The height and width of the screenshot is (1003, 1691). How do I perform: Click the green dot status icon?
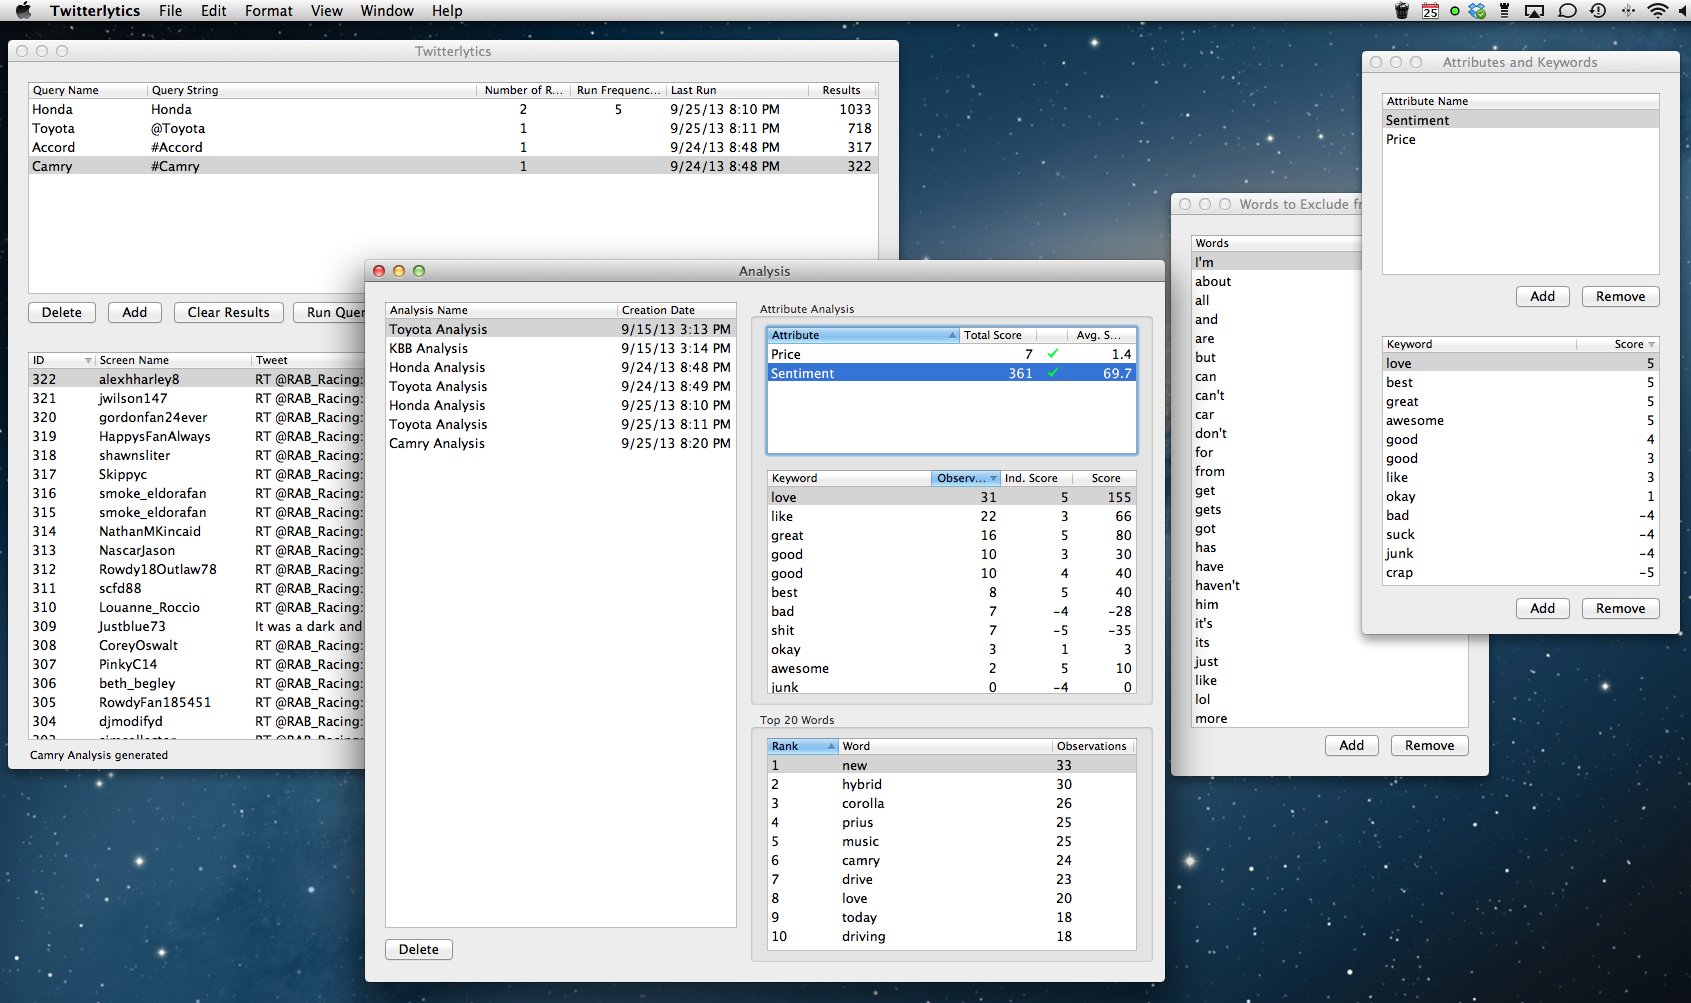tap(1455, 11)
